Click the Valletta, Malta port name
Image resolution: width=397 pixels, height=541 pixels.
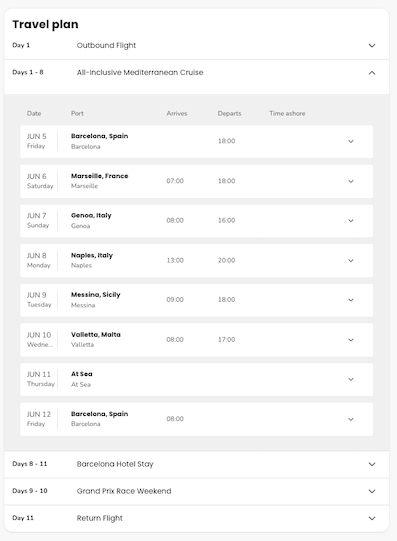[x=96, y=335]
